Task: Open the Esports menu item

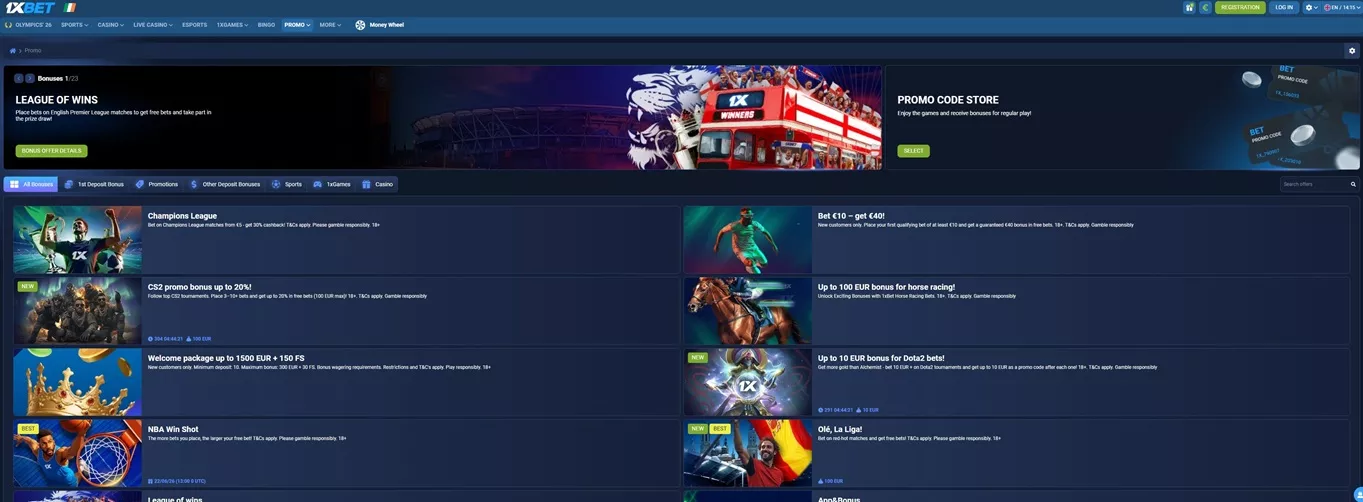Action: (194, 25)
